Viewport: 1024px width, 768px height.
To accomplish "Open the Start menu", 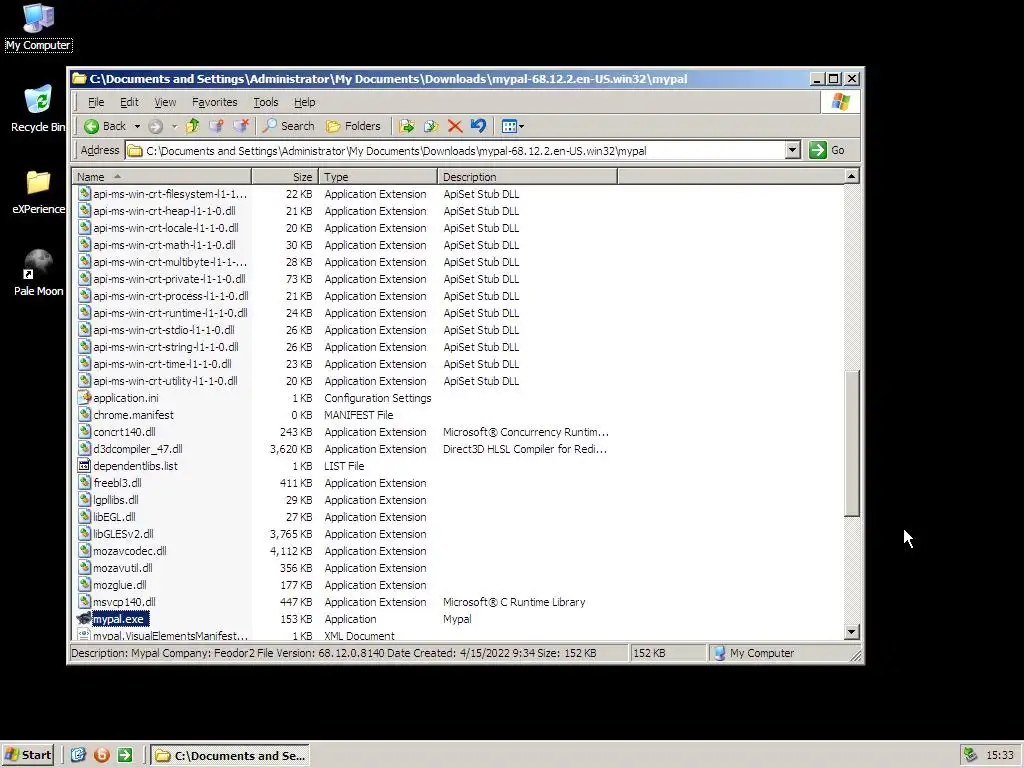I will 27,755.
